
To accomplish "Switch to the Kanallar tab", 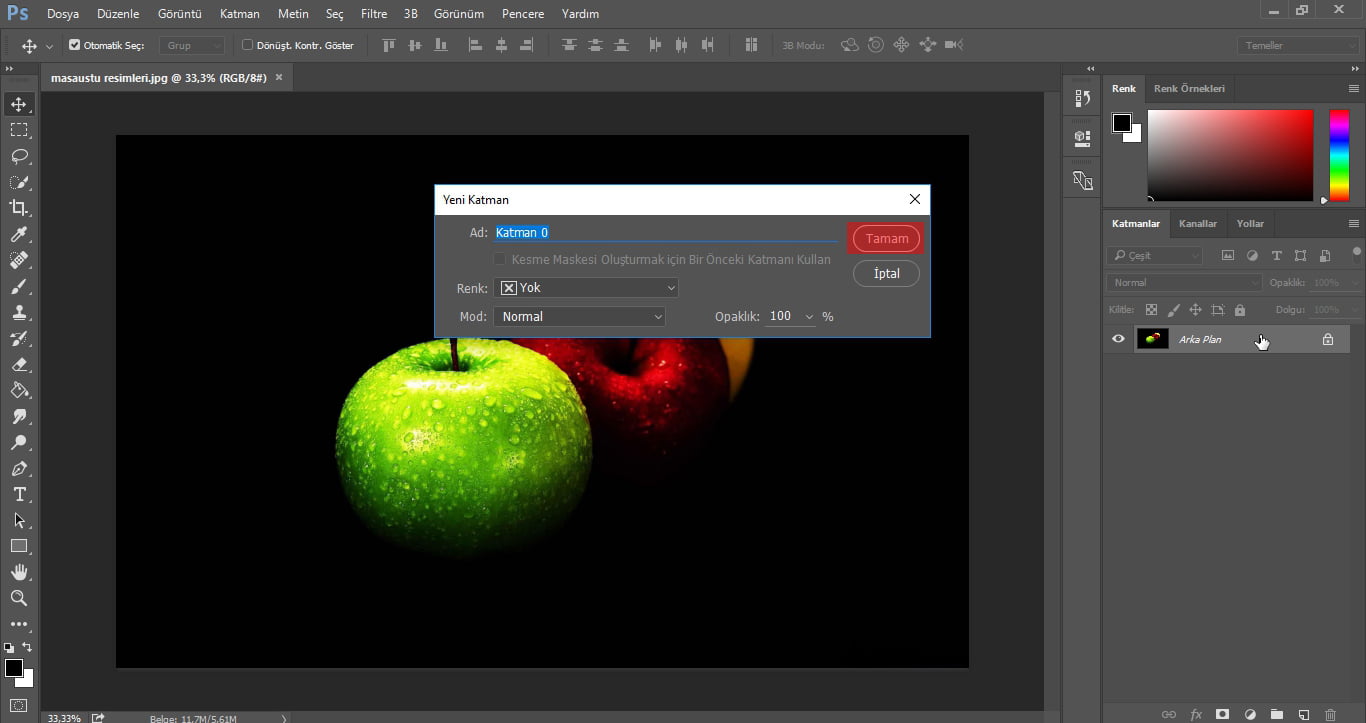I will tap(1198, 223).
